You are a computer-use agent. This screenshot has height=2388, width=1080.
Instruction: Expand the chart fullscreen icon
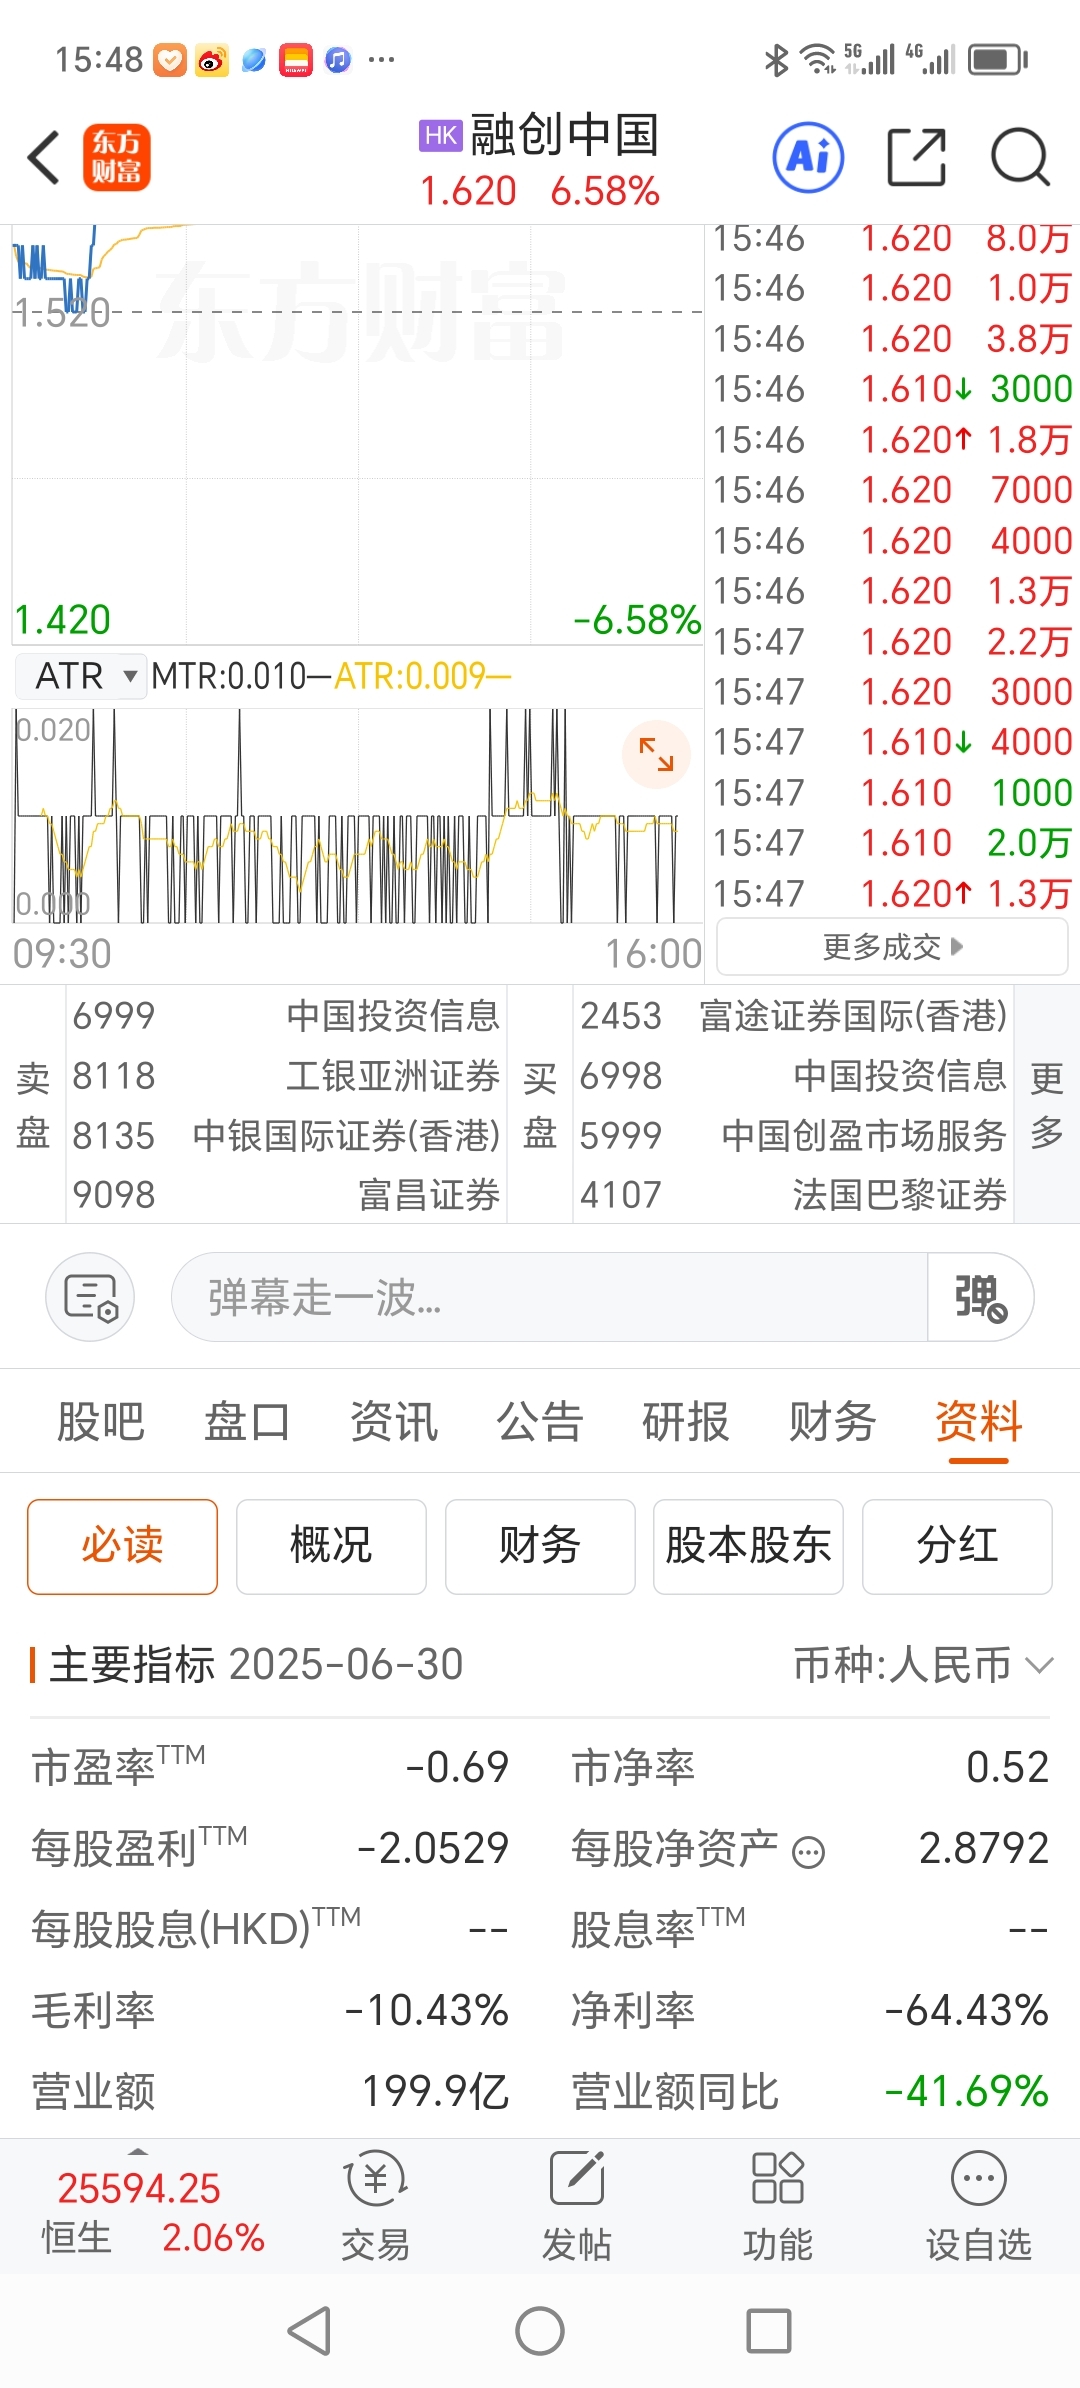click(x=656, y=754)
